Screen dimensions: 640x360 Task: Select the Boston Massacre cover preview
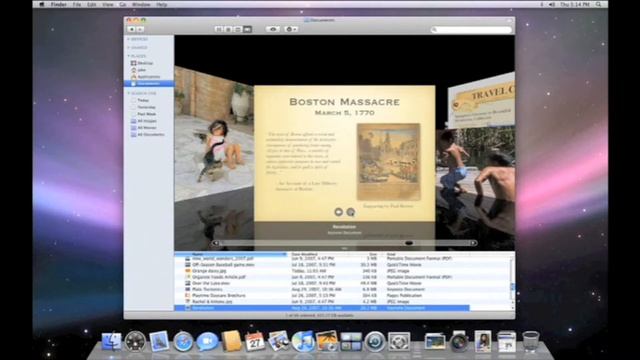coord(344,153)
